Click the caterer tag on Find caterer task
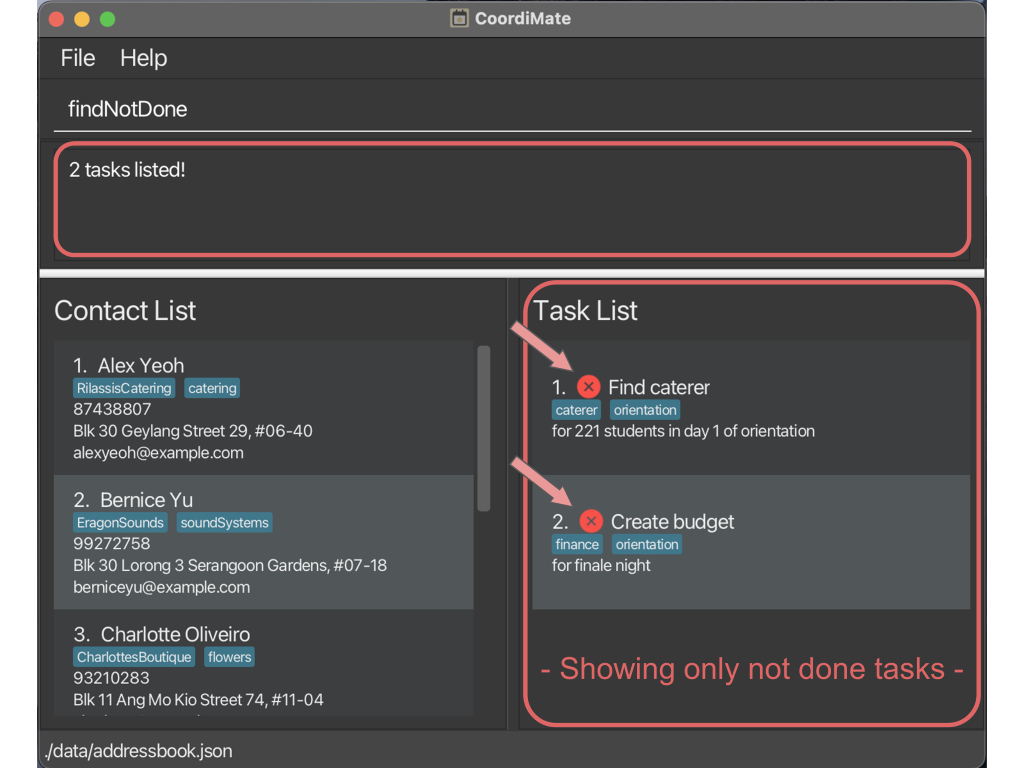 (577, 410)
